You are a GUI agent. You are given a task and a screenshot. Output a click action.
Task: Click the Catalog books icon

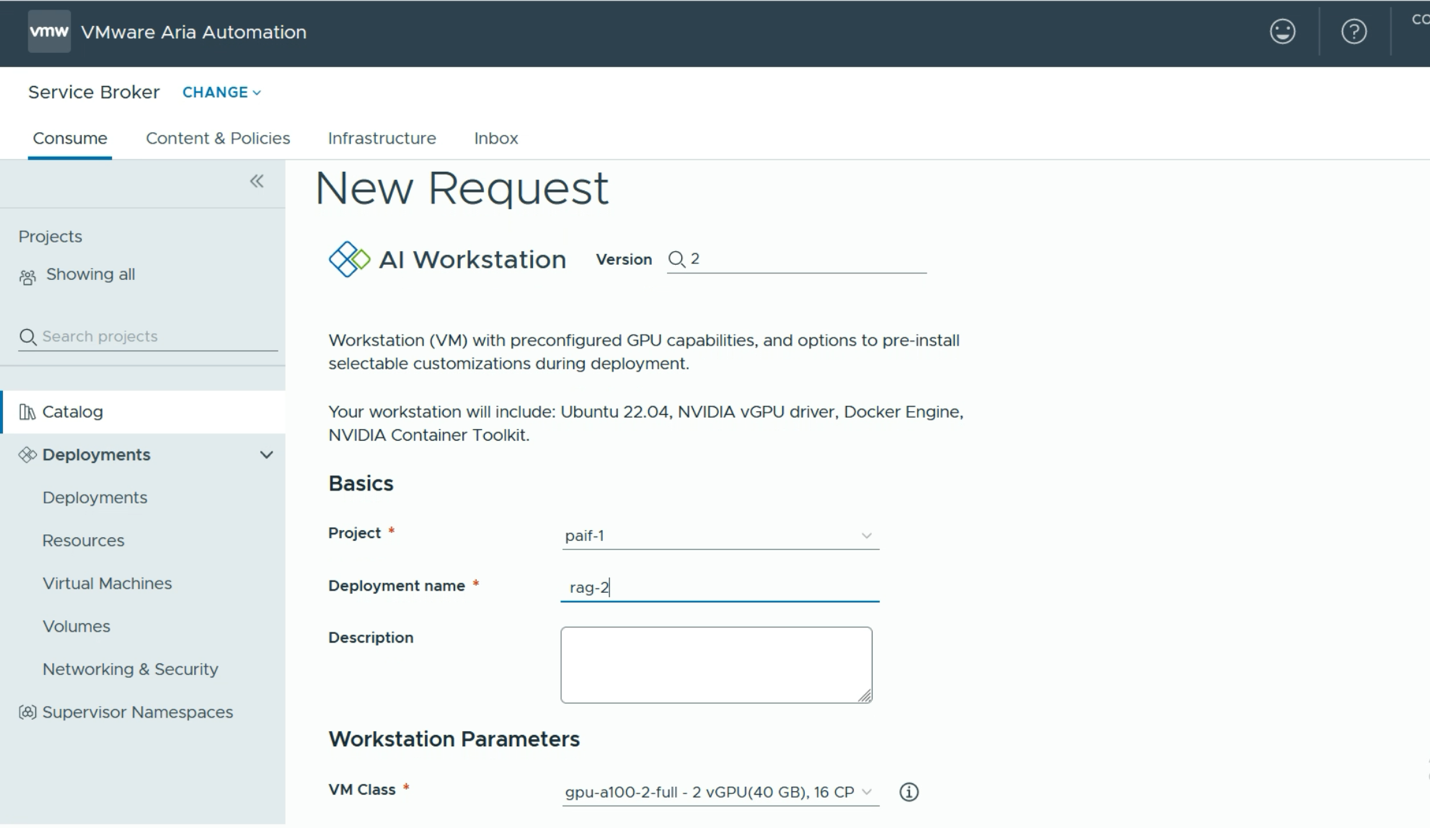27,412
